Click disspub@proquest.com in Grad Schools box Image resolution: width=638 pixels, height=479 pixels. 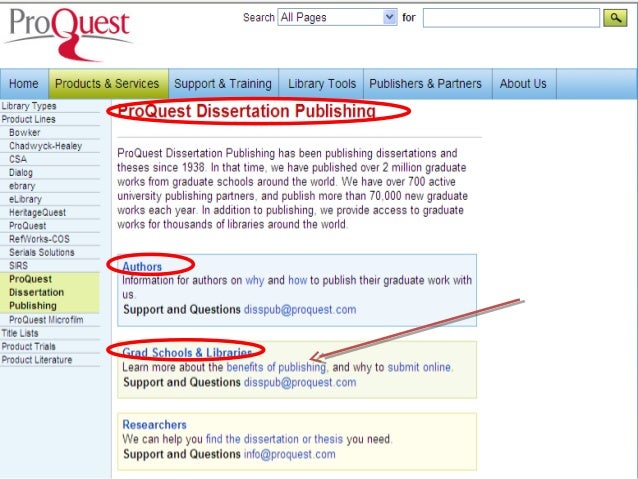tap(300, 383)
